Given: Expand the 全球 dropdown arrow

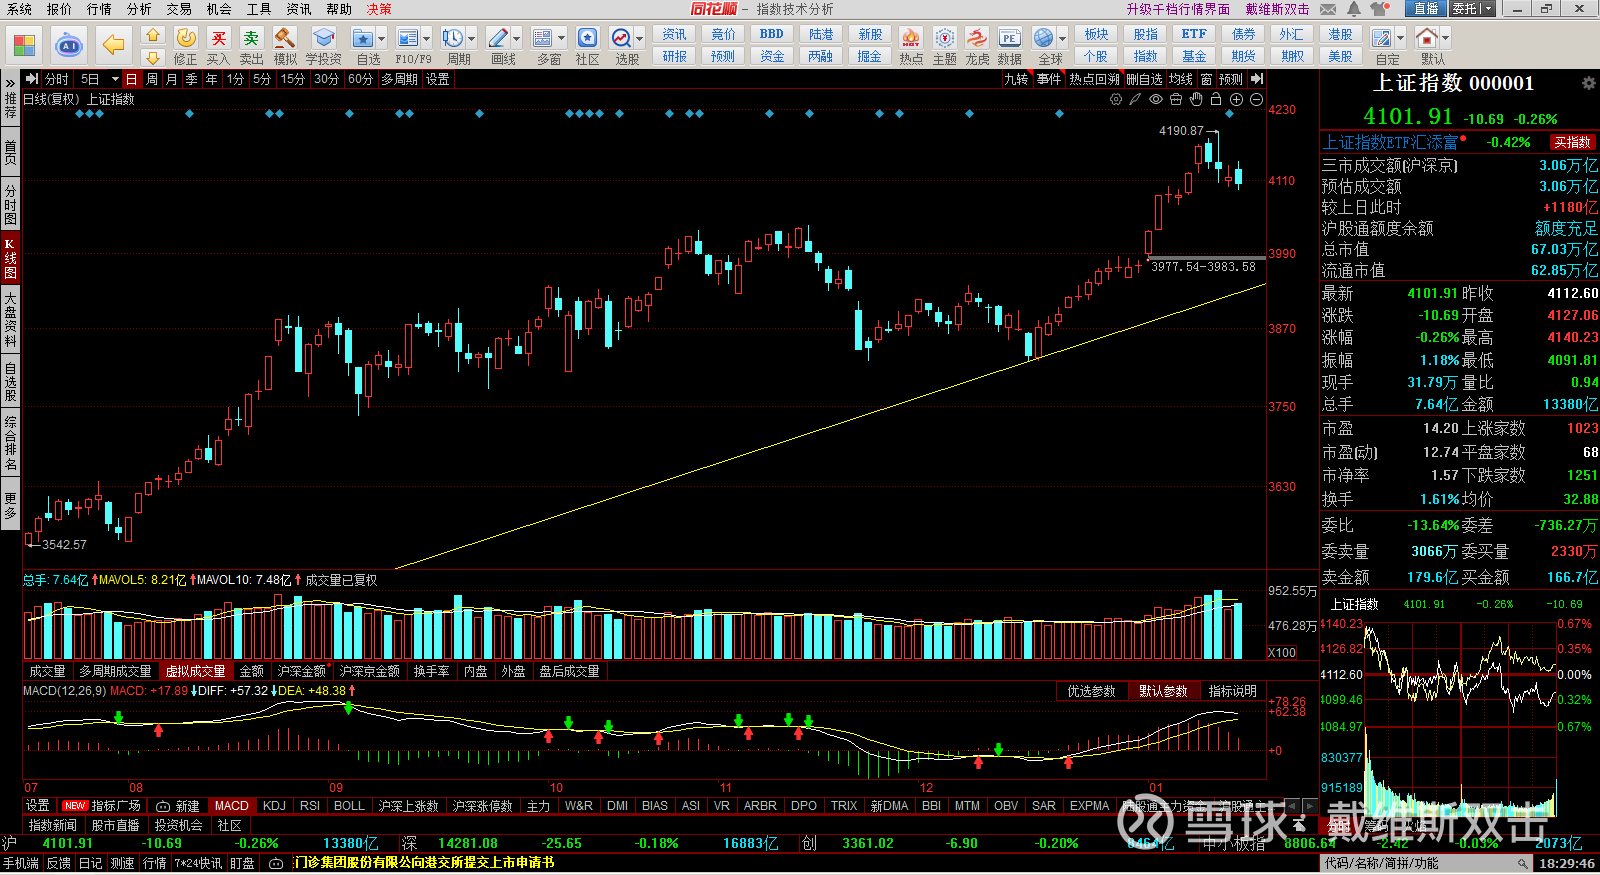Looking at the screenshot, I should pos(1062,39).
